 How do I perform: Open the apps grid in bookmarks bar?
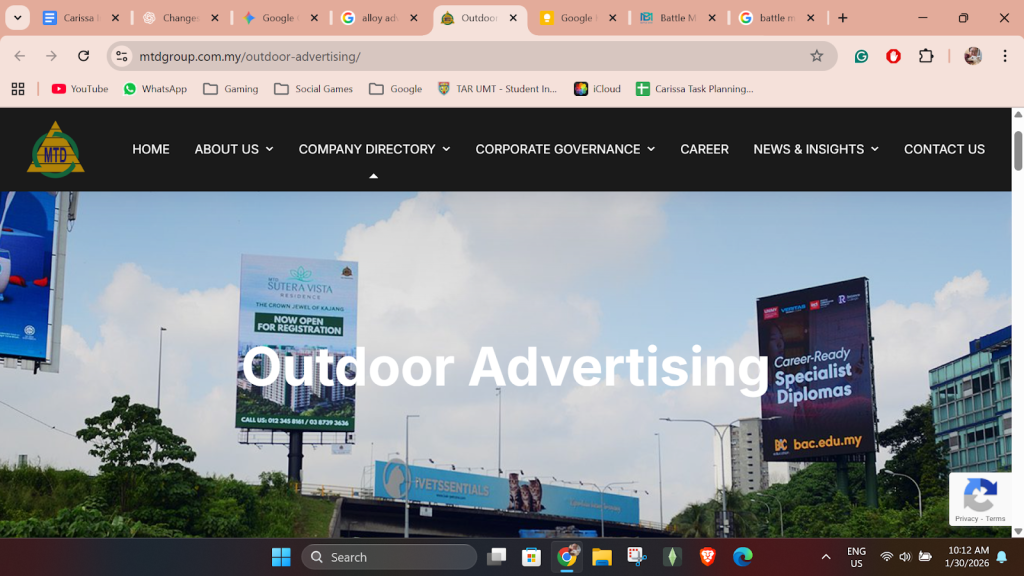pos(18,89)
